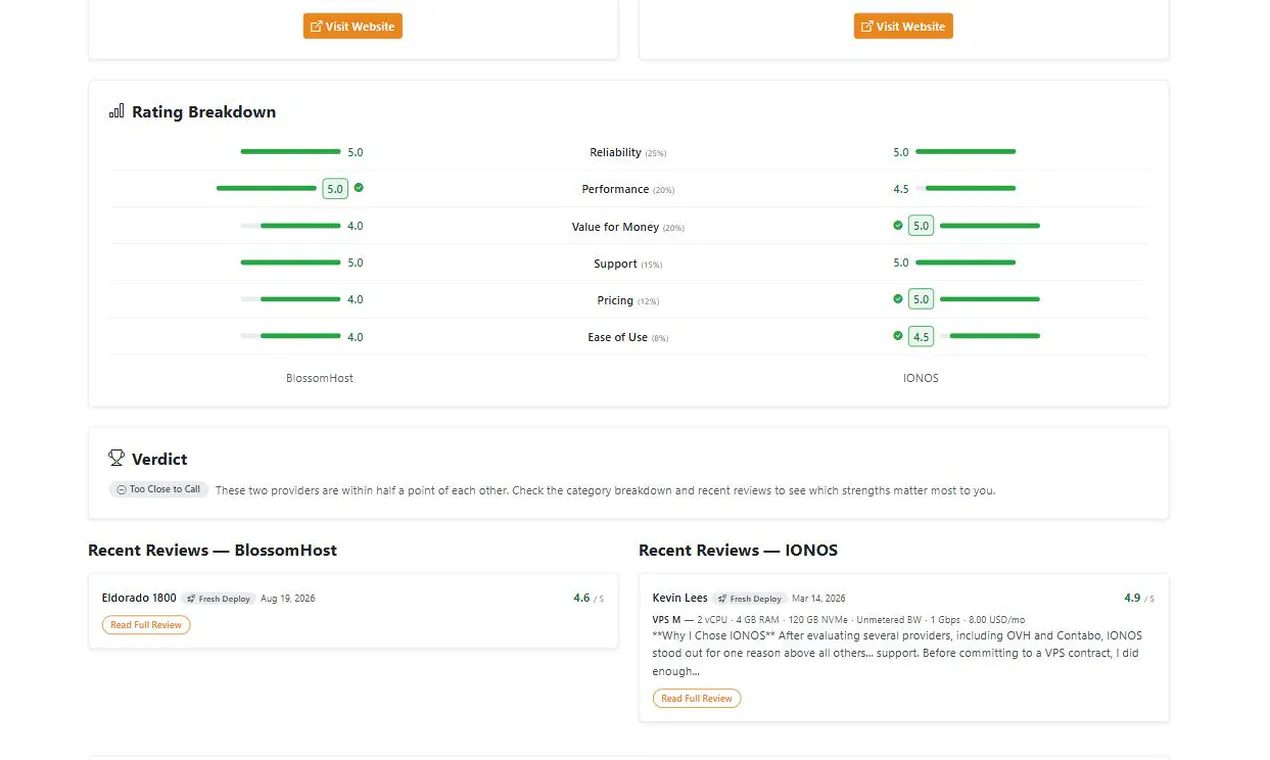The image size is (1270, 760).
Task: Click the boxed 4.5 IONOS Ease of Use score
Action: (921, 337)
